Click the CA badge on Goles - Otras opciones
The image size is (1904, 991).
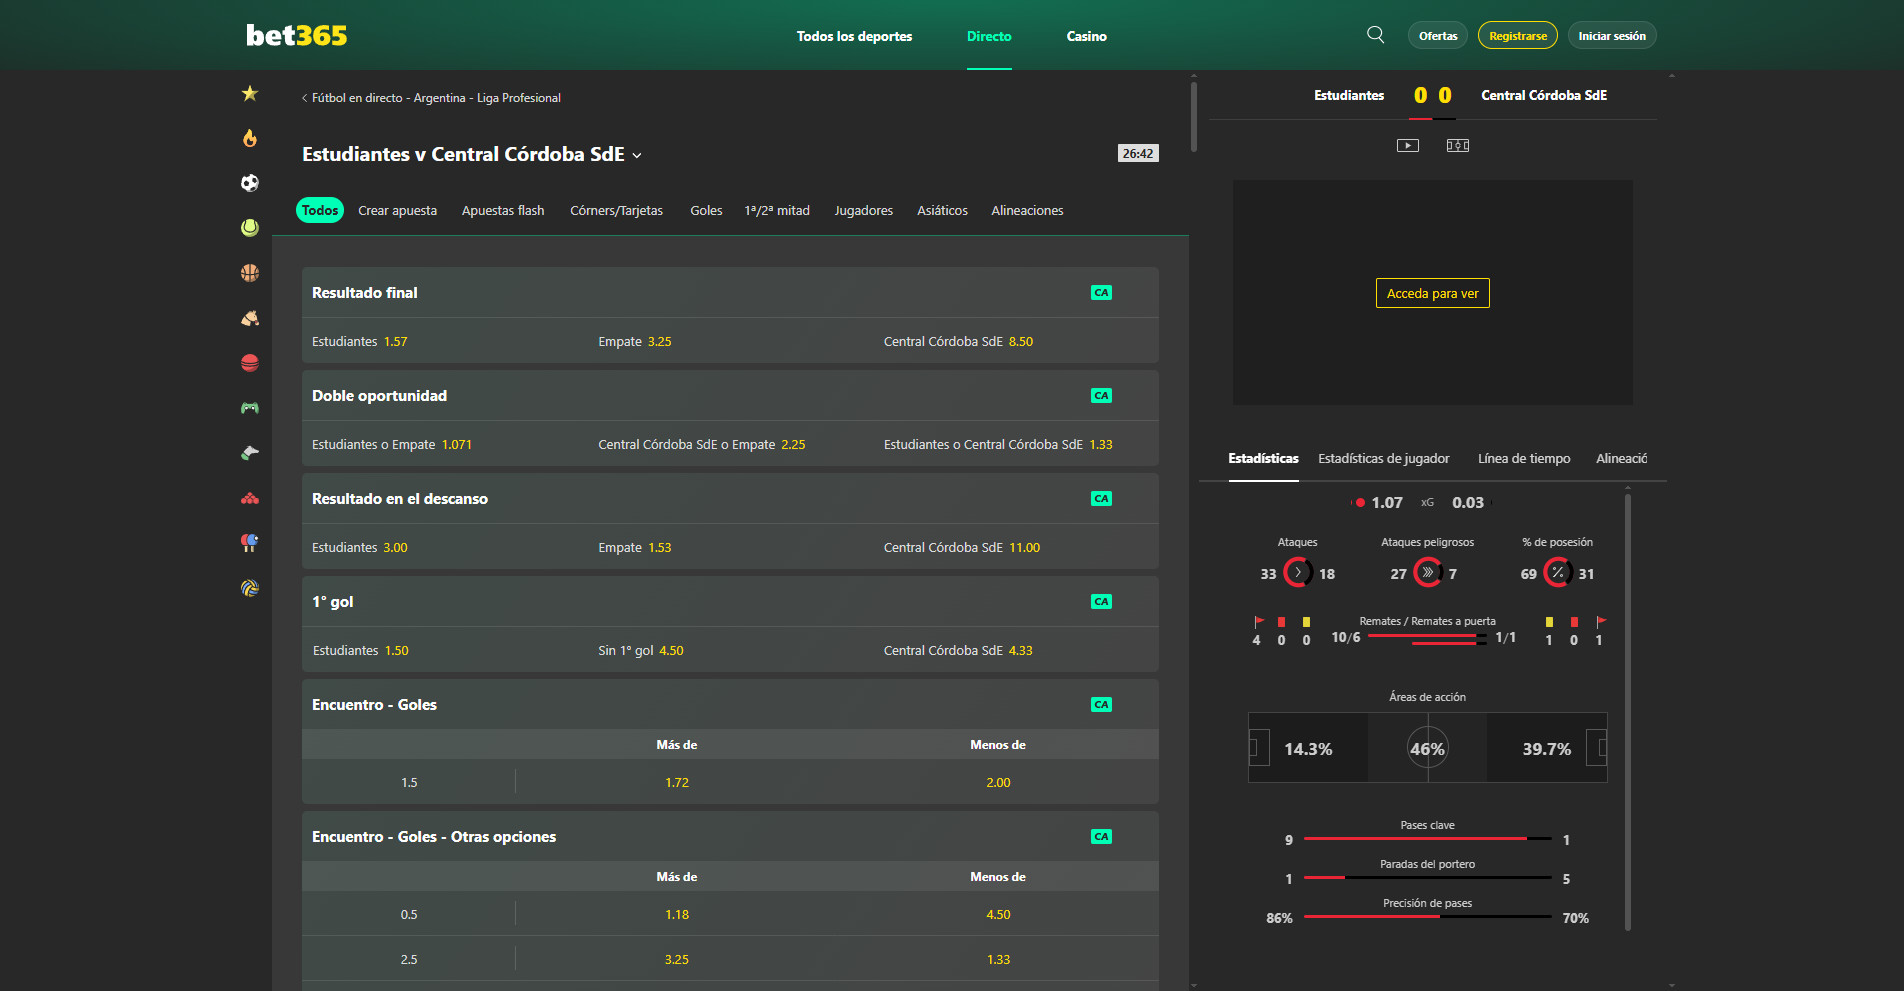1101,837
